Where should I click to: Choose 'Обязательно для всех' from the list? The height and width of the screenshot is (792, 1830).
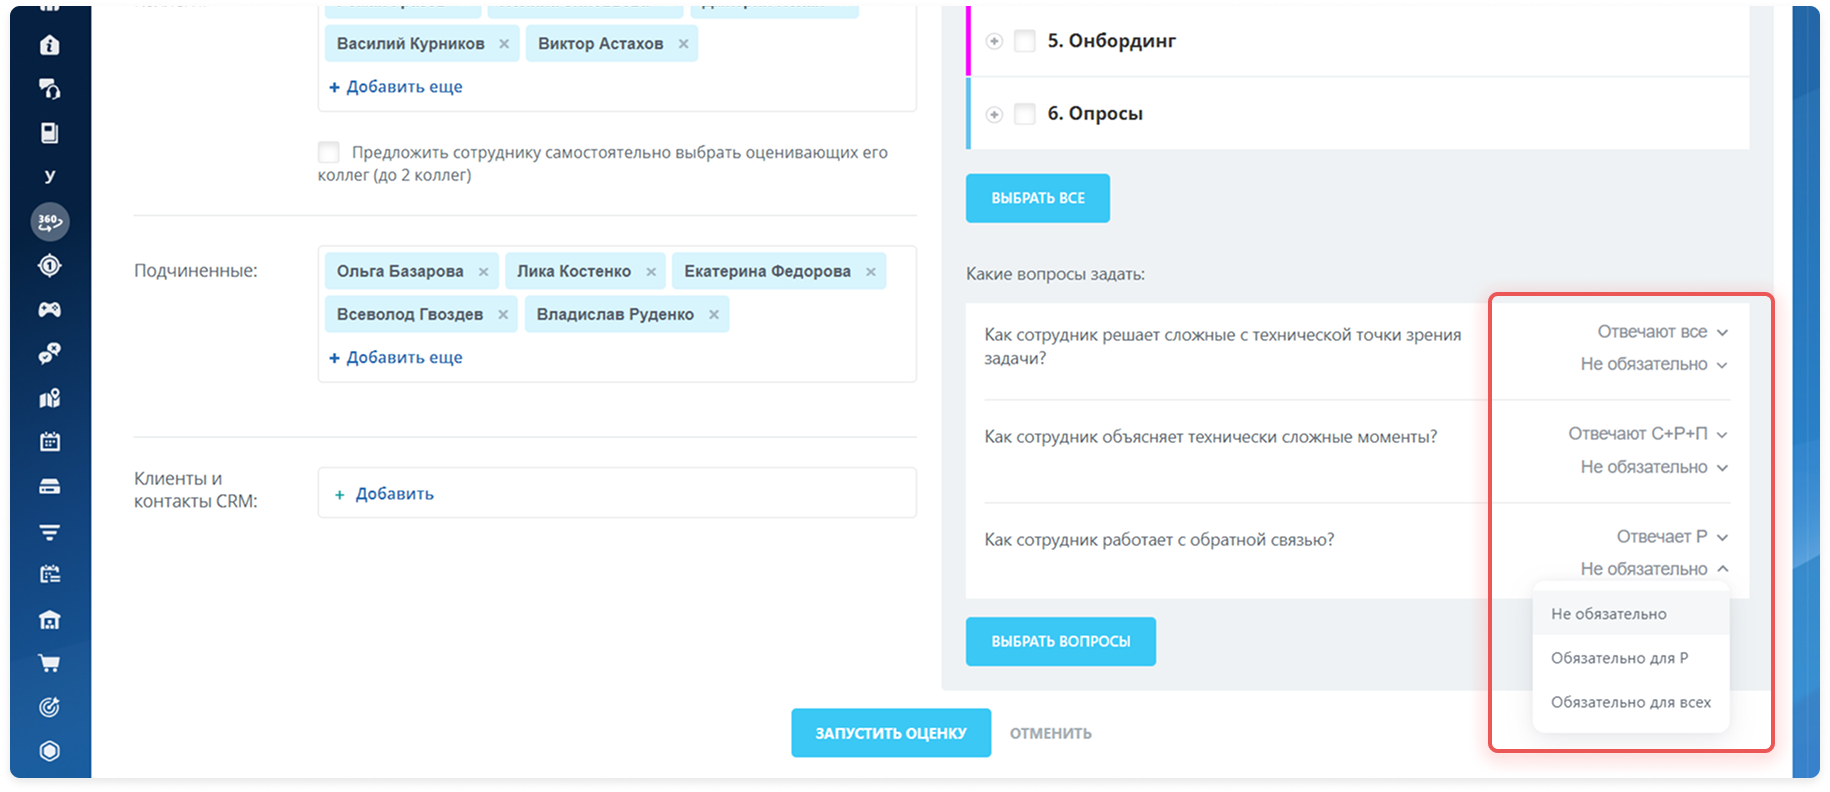[1630, 702]
